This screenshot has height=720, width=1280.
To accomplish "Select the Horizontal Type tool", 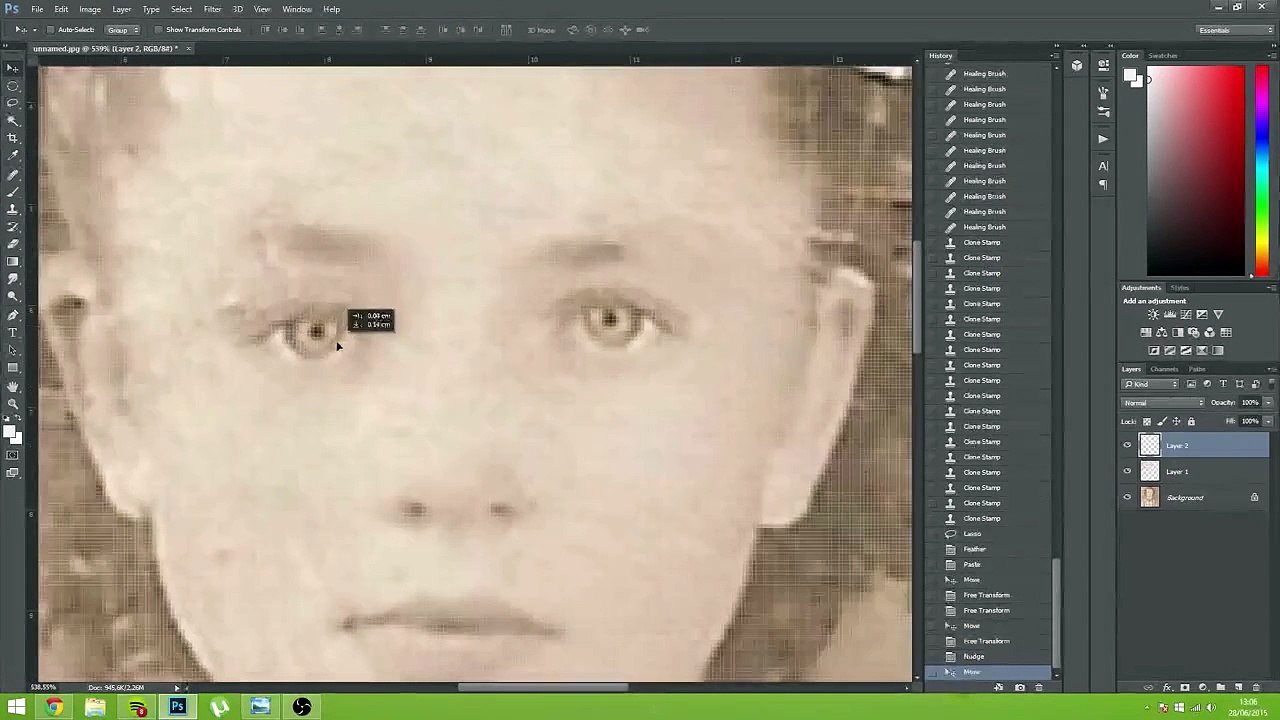I will [x=13, y=332].
